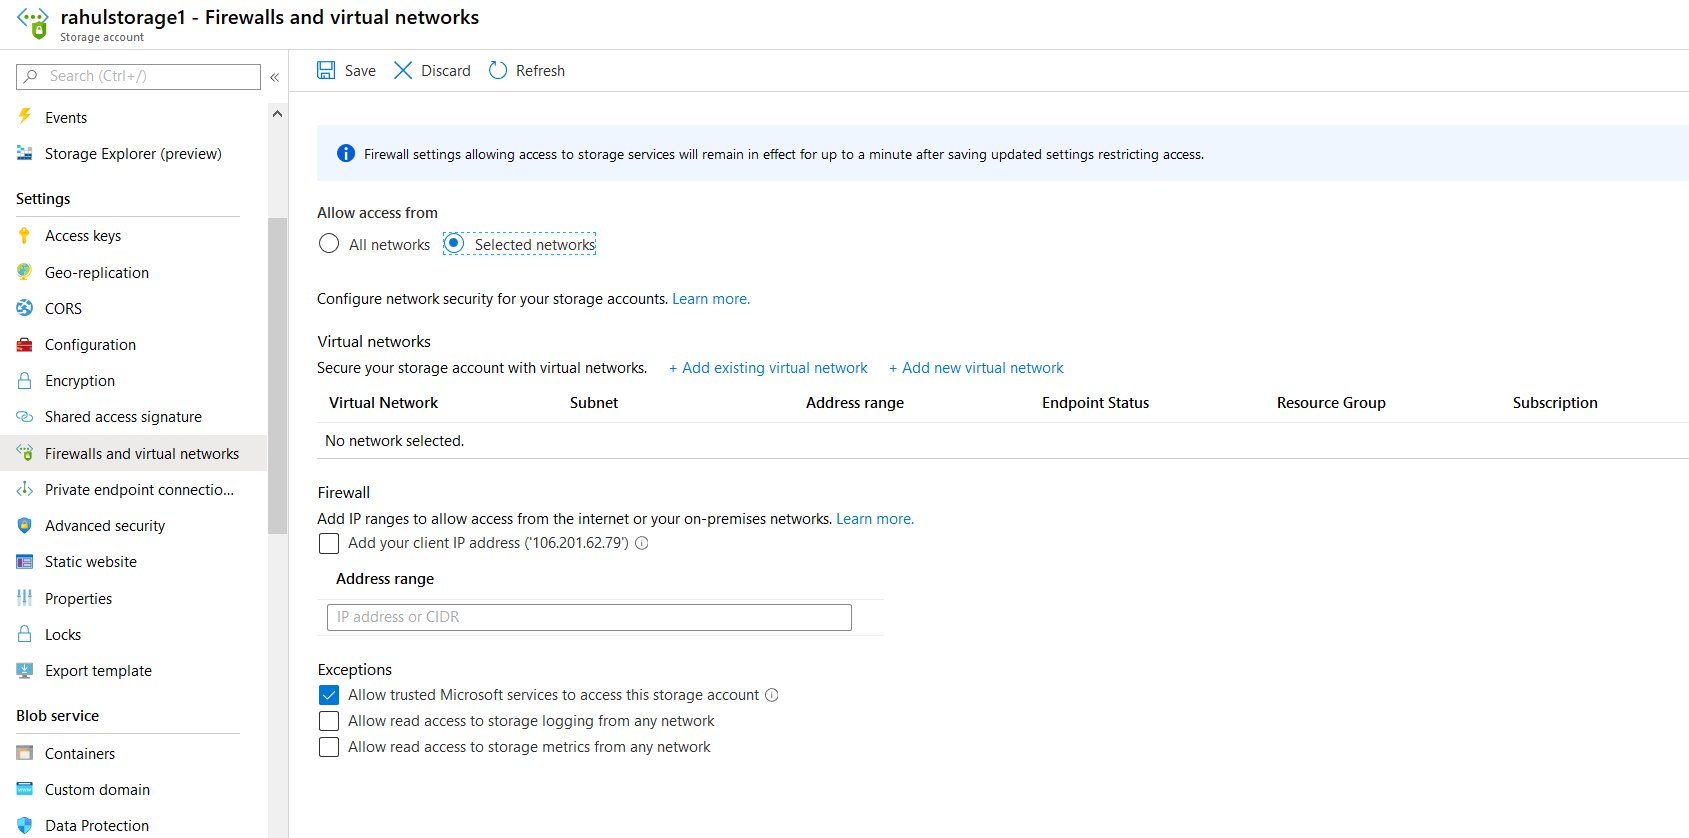Click the Containers icon
This screenshot has width=1689, height=838.
pyautogui.click(x=25, y=753)
